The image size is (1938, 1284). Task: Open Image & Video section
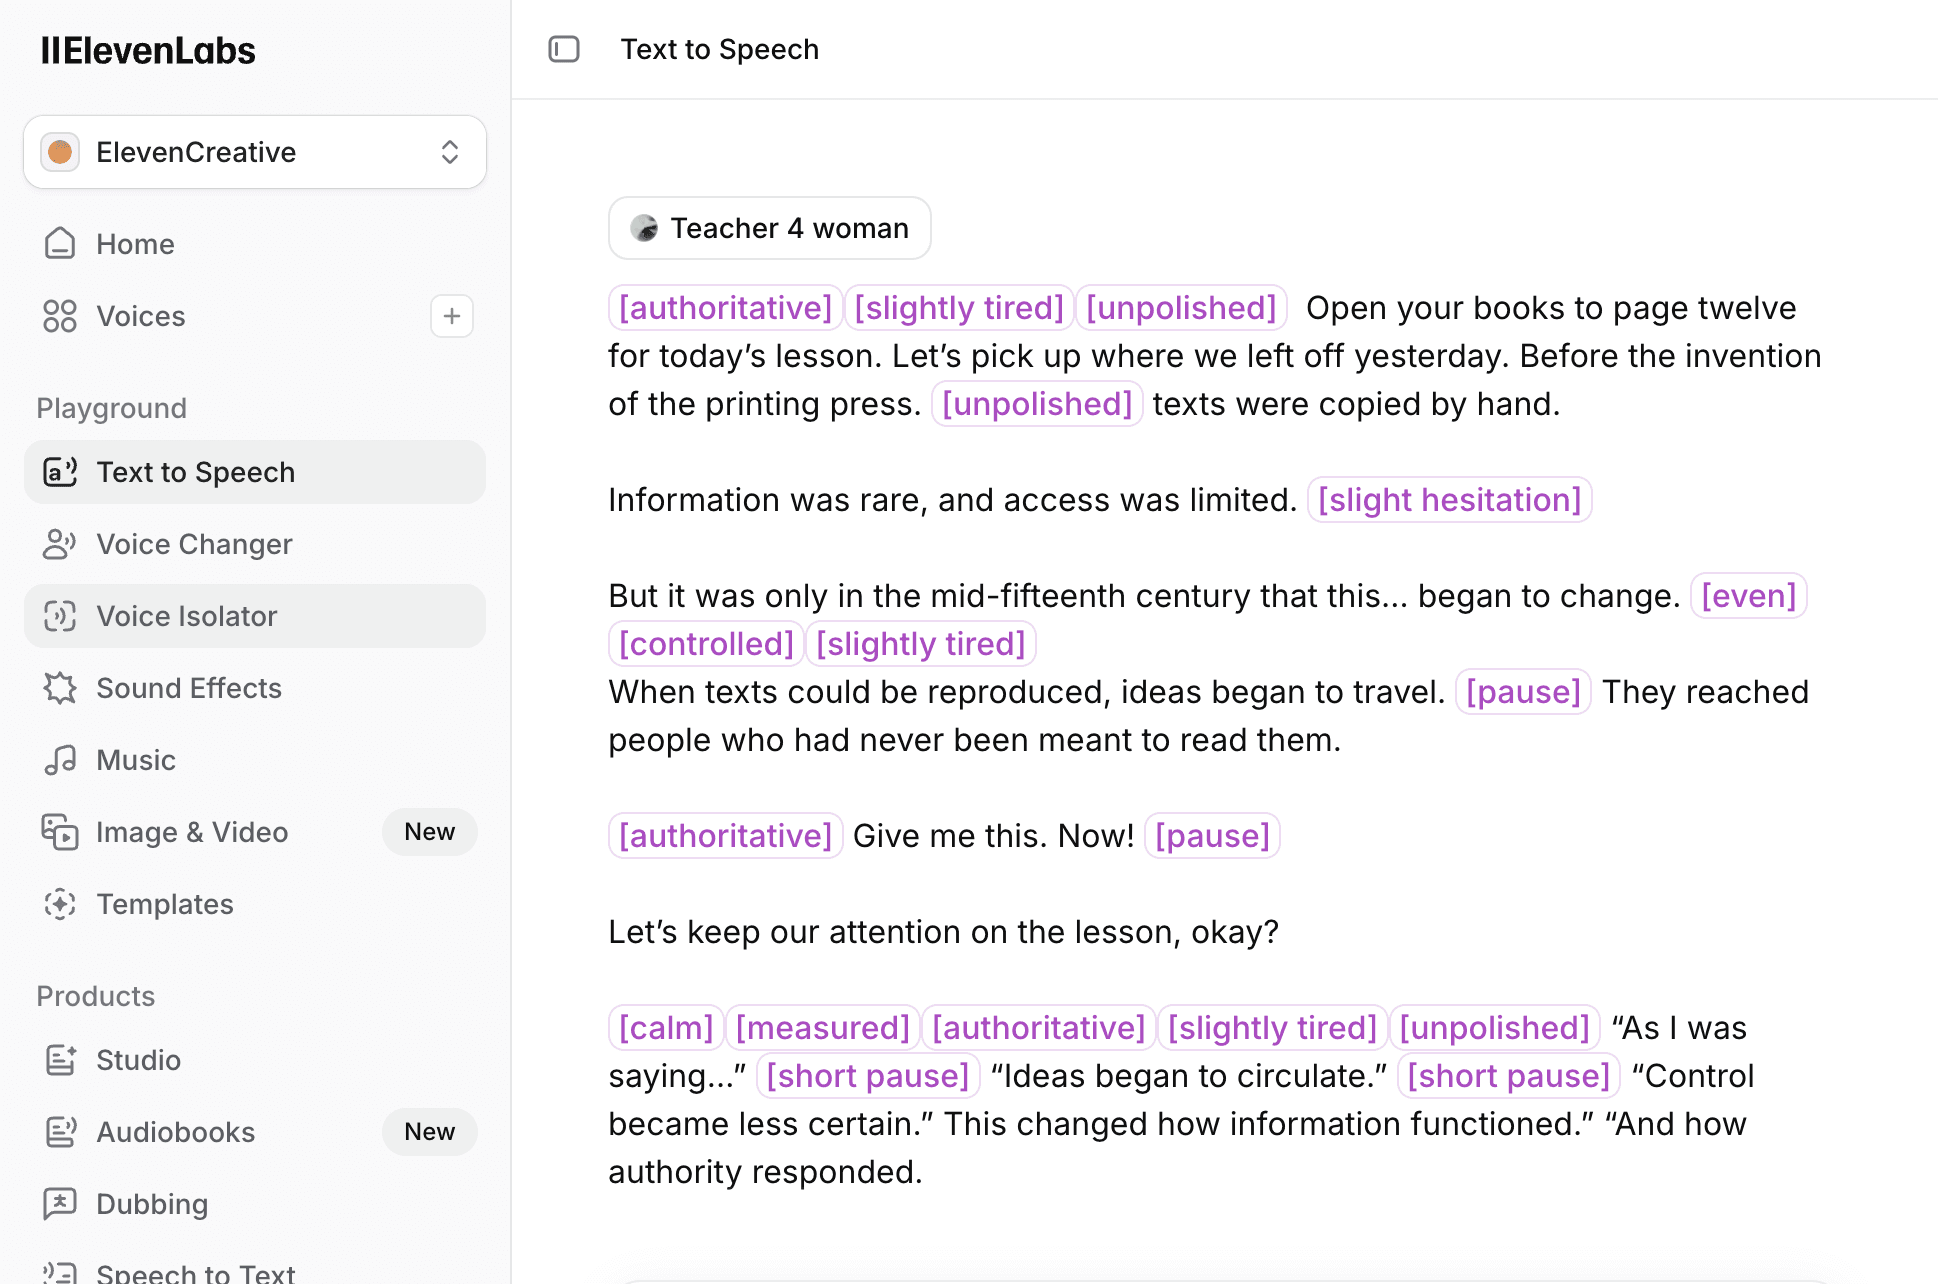coord(192,832)
